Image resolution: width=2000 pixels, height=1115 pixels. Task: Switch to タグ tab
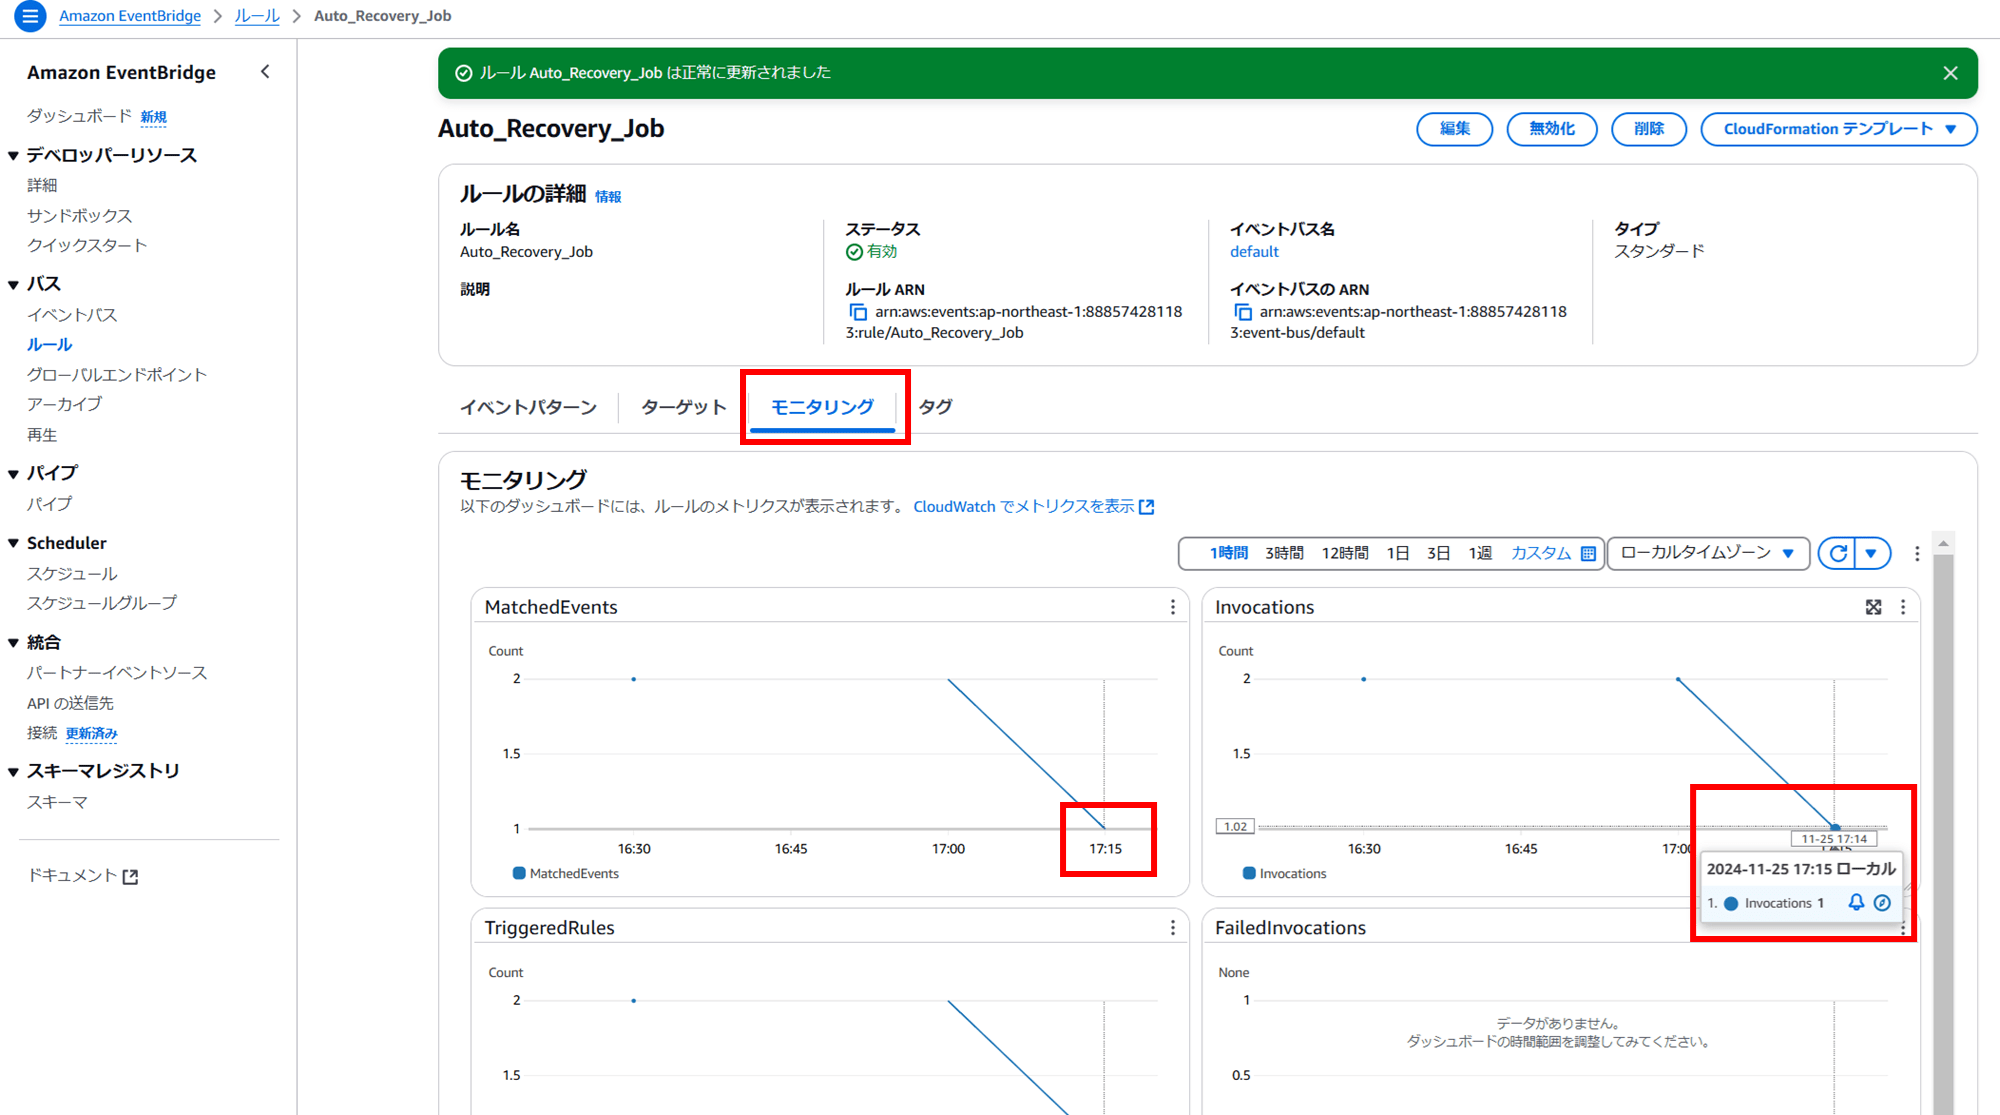click(x=935, y=407)
